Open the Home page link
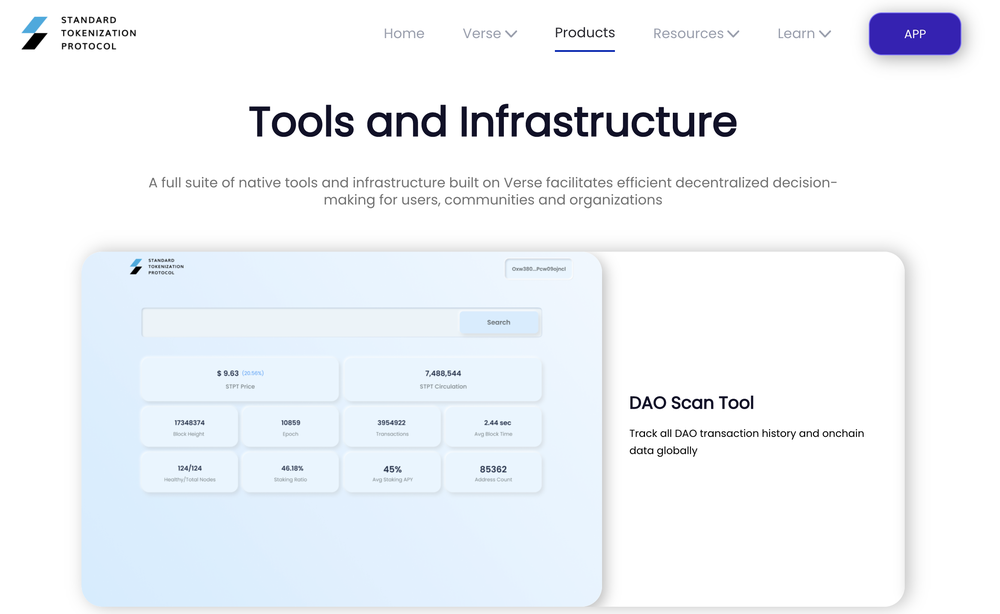The width and height of the screenshot is (1000, 614). pyautogui.click(x=404, y=33)
